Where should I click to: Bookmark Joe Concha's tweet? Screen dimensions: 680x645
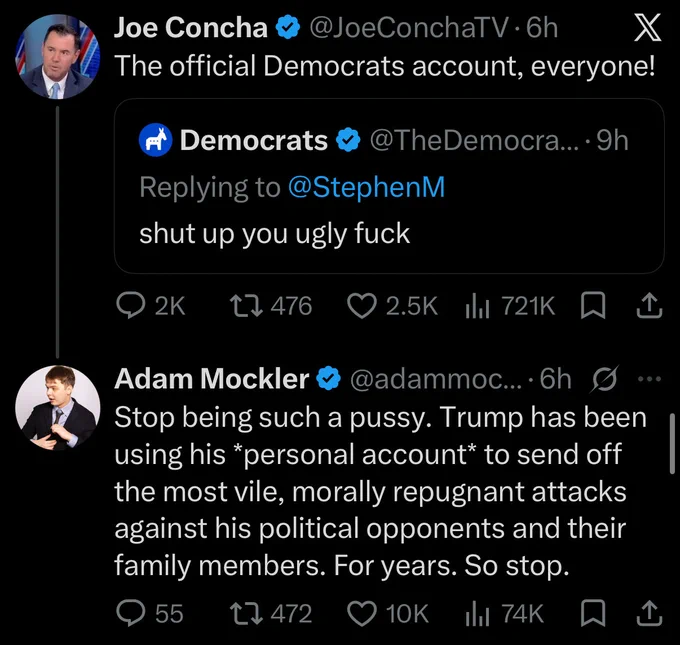593,306
